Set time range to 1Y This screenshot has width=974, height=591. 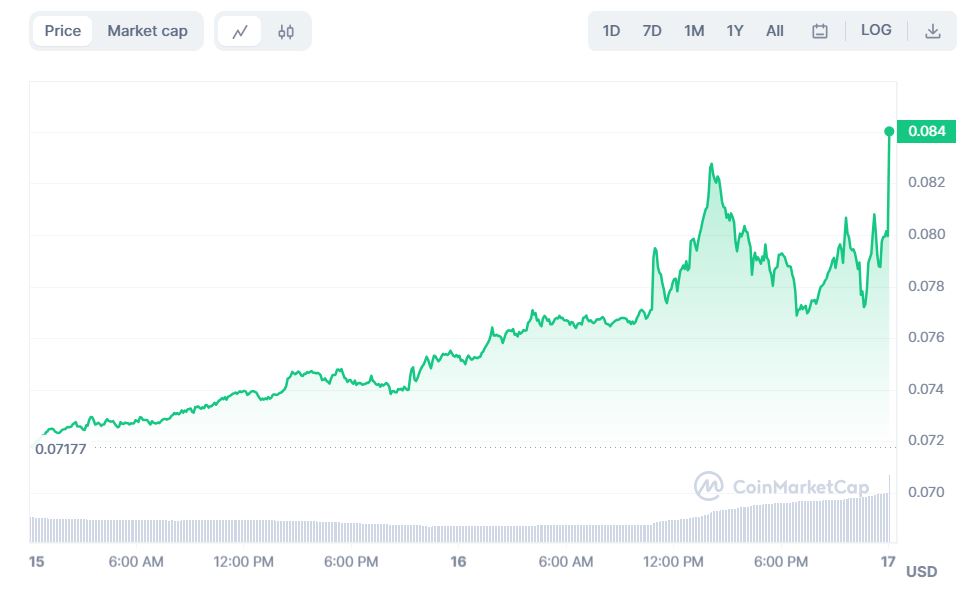click(735, 31)
